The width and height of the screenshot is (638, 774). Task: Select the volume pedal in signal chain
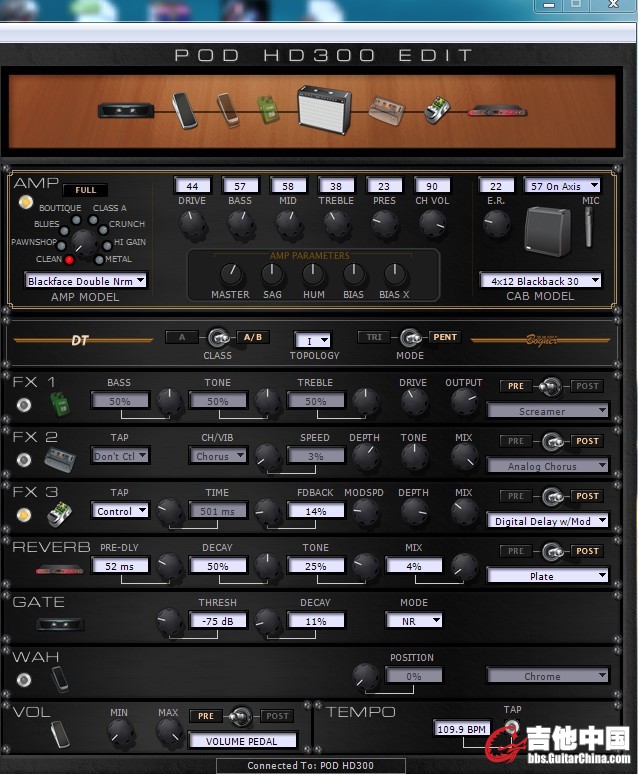click(184, 111)
